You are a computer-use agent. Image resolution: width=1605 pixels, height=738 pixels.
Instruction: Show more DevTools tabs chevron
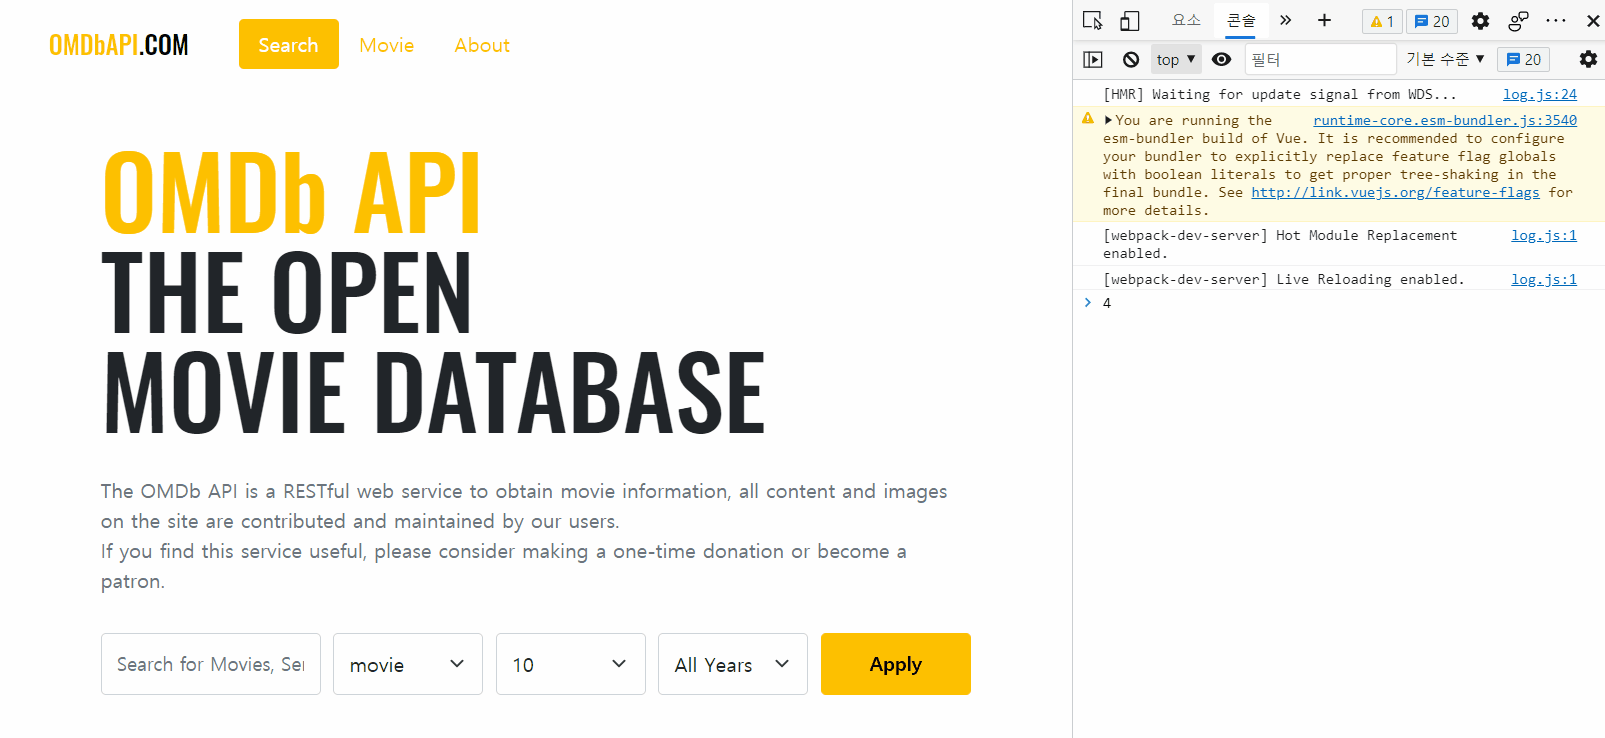click(x=1286, y=20)
